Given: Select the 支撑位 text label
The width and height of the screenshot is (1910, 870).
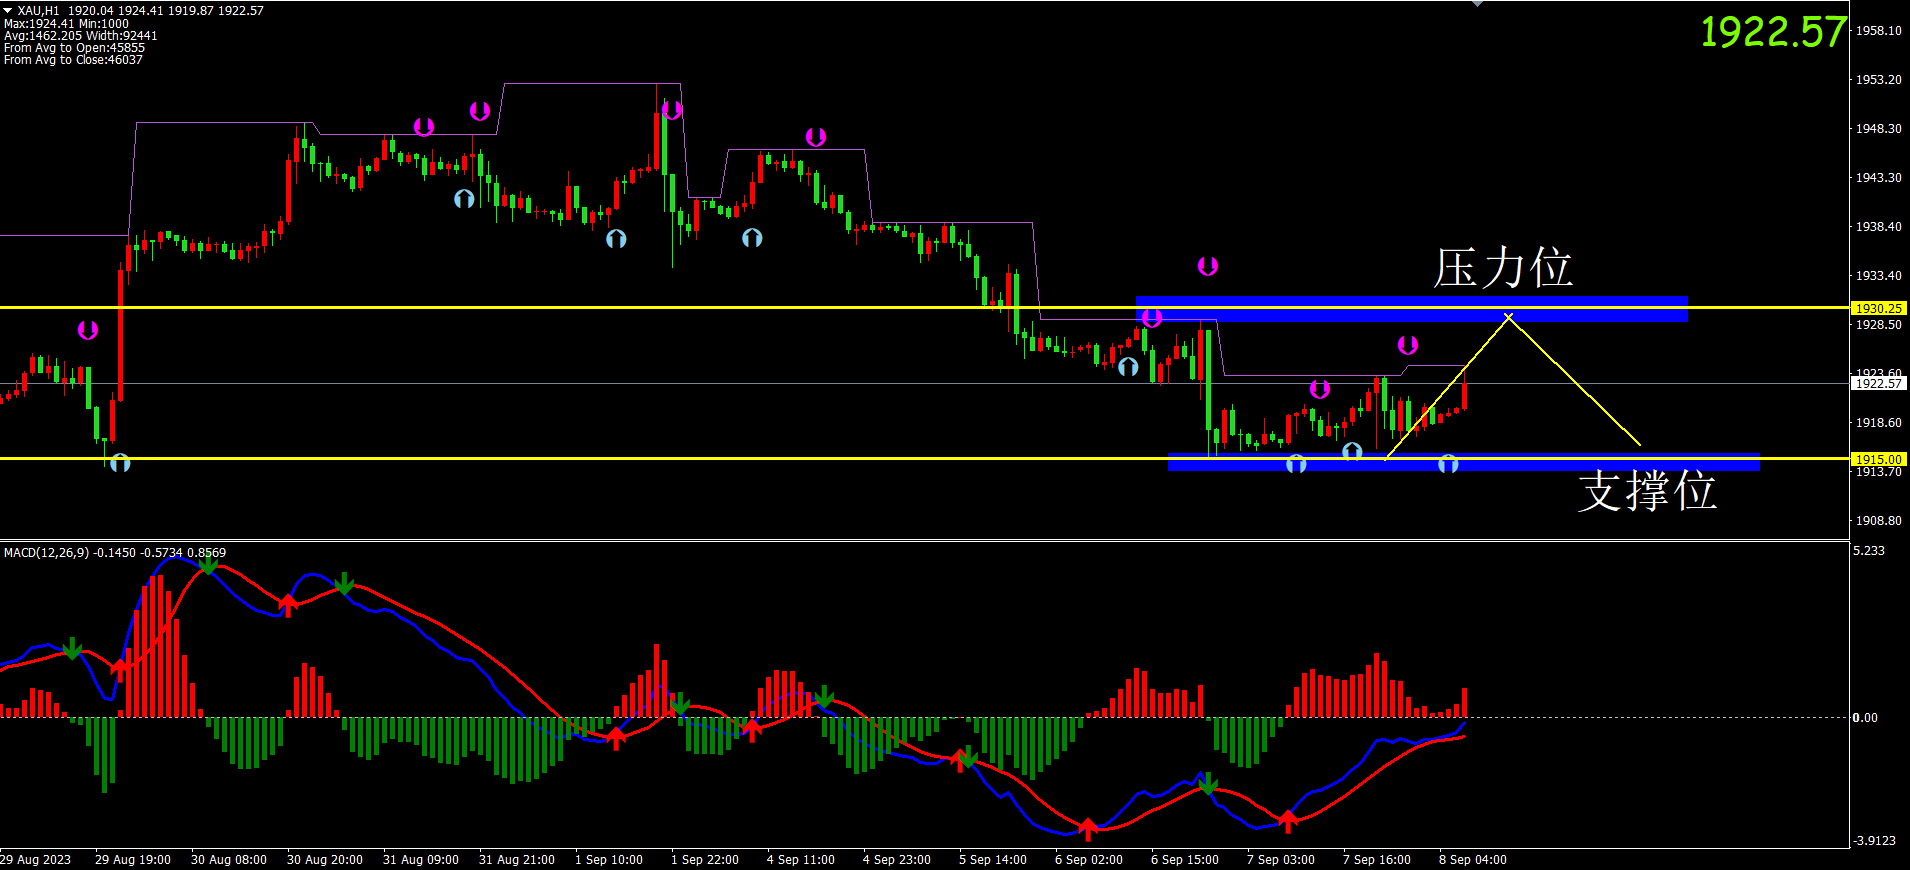Looking at the screenshot, I should (x=1647, y=491).
